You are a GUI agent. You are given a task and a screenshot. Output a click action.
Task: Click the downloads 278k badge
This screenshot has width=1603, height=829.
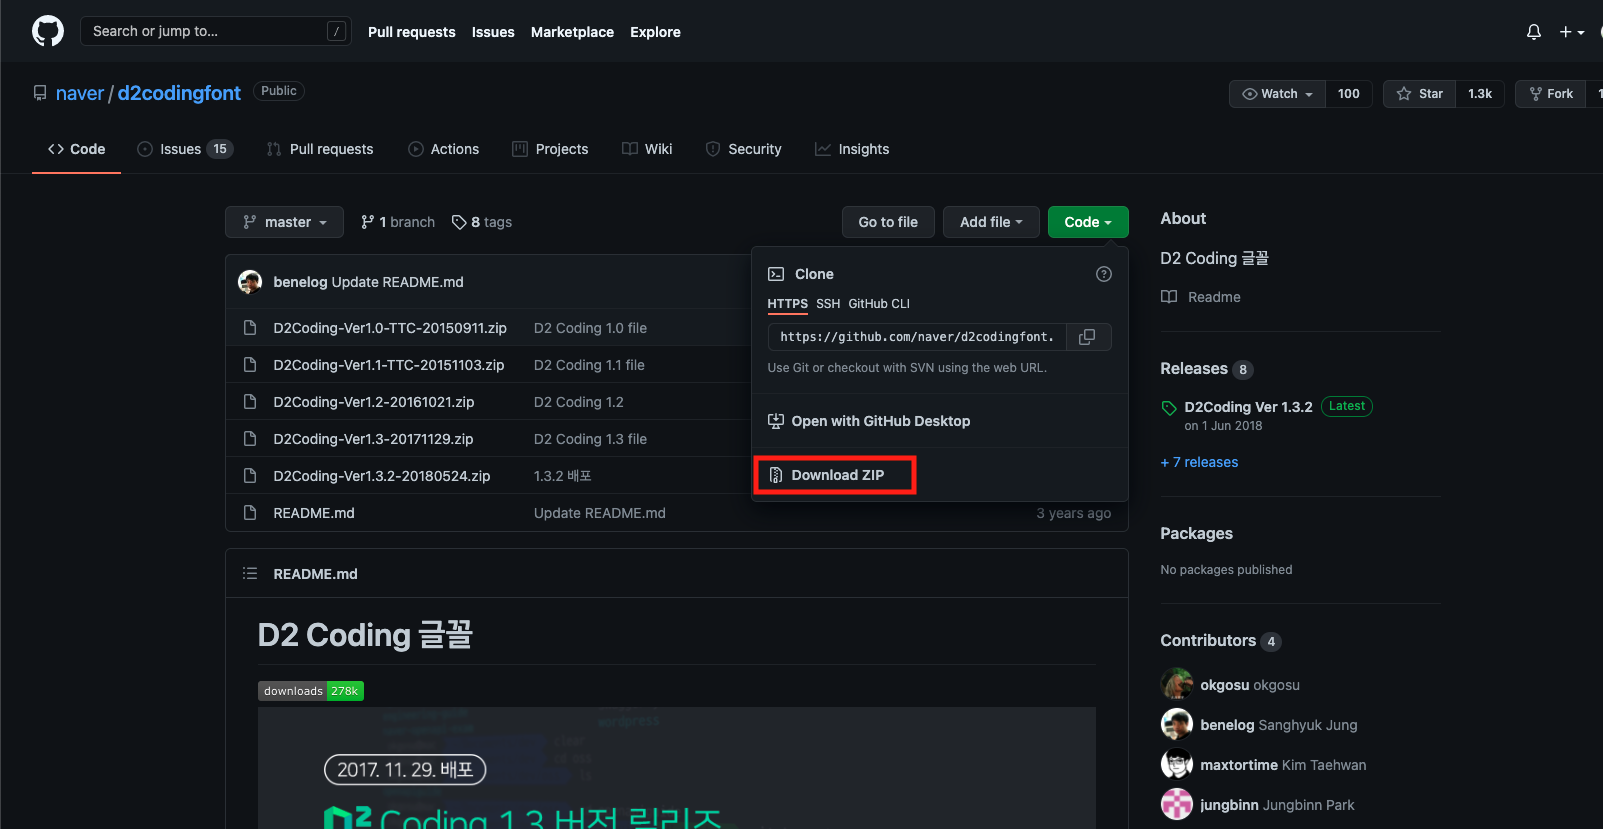pyautogui.click(x=311, y=691)
